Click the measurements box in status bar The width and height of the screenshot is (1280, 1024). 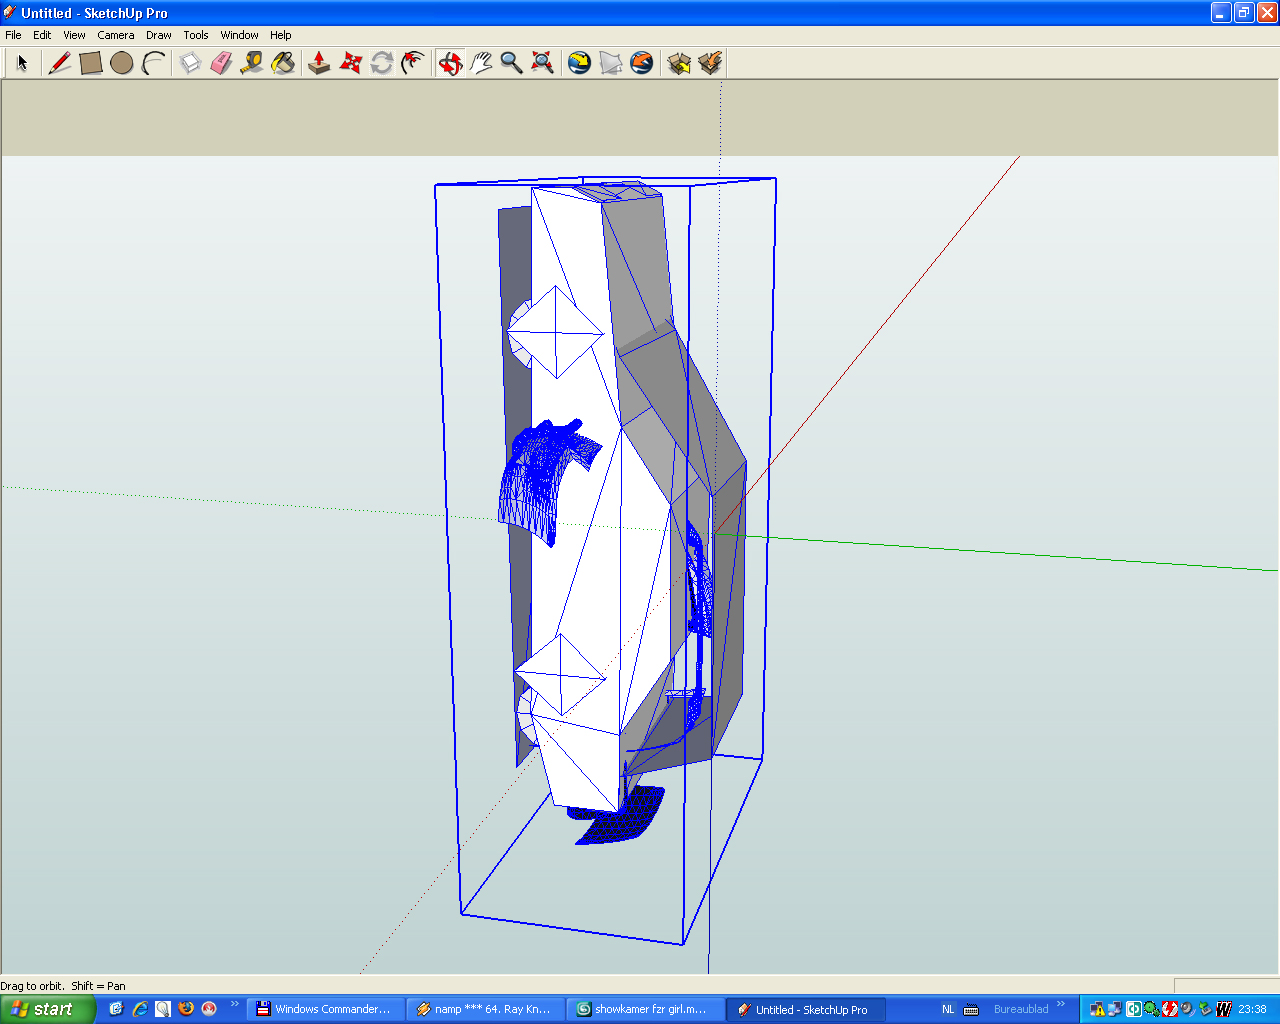(x=1226, y=985)
